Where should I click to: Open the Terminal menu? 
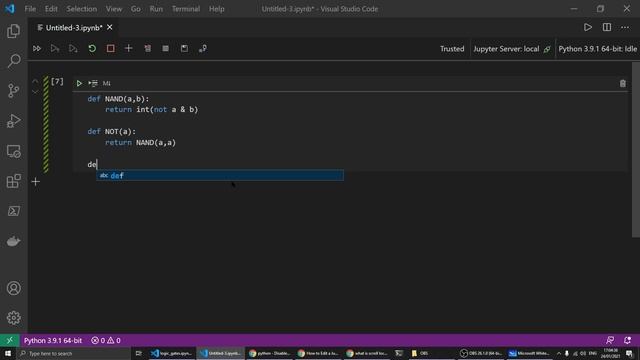[186, 9]
